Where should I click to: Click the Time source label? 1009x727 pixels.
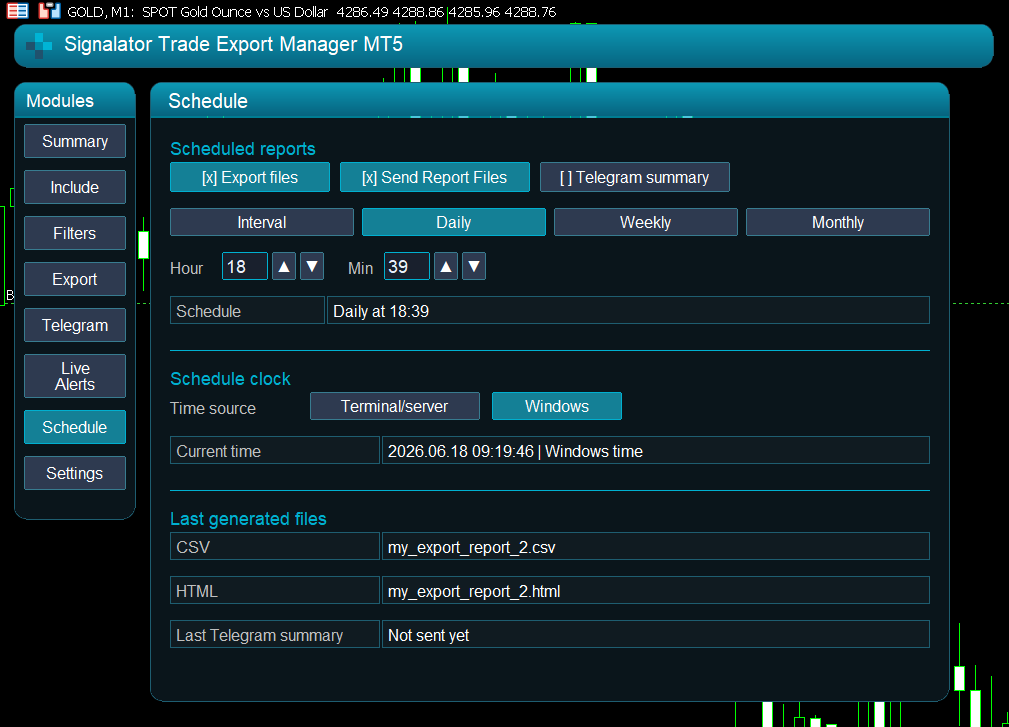coord(213,408)
